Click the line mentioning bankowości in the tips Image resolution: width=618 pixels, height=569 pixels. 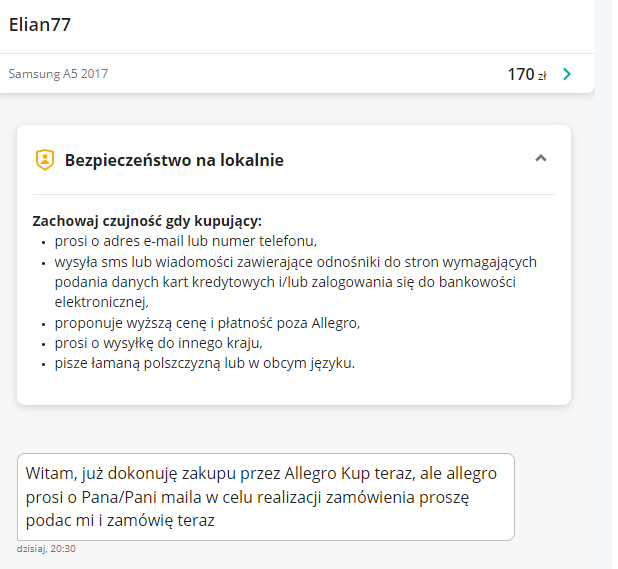pyautogui.click(x=285, y=282)
